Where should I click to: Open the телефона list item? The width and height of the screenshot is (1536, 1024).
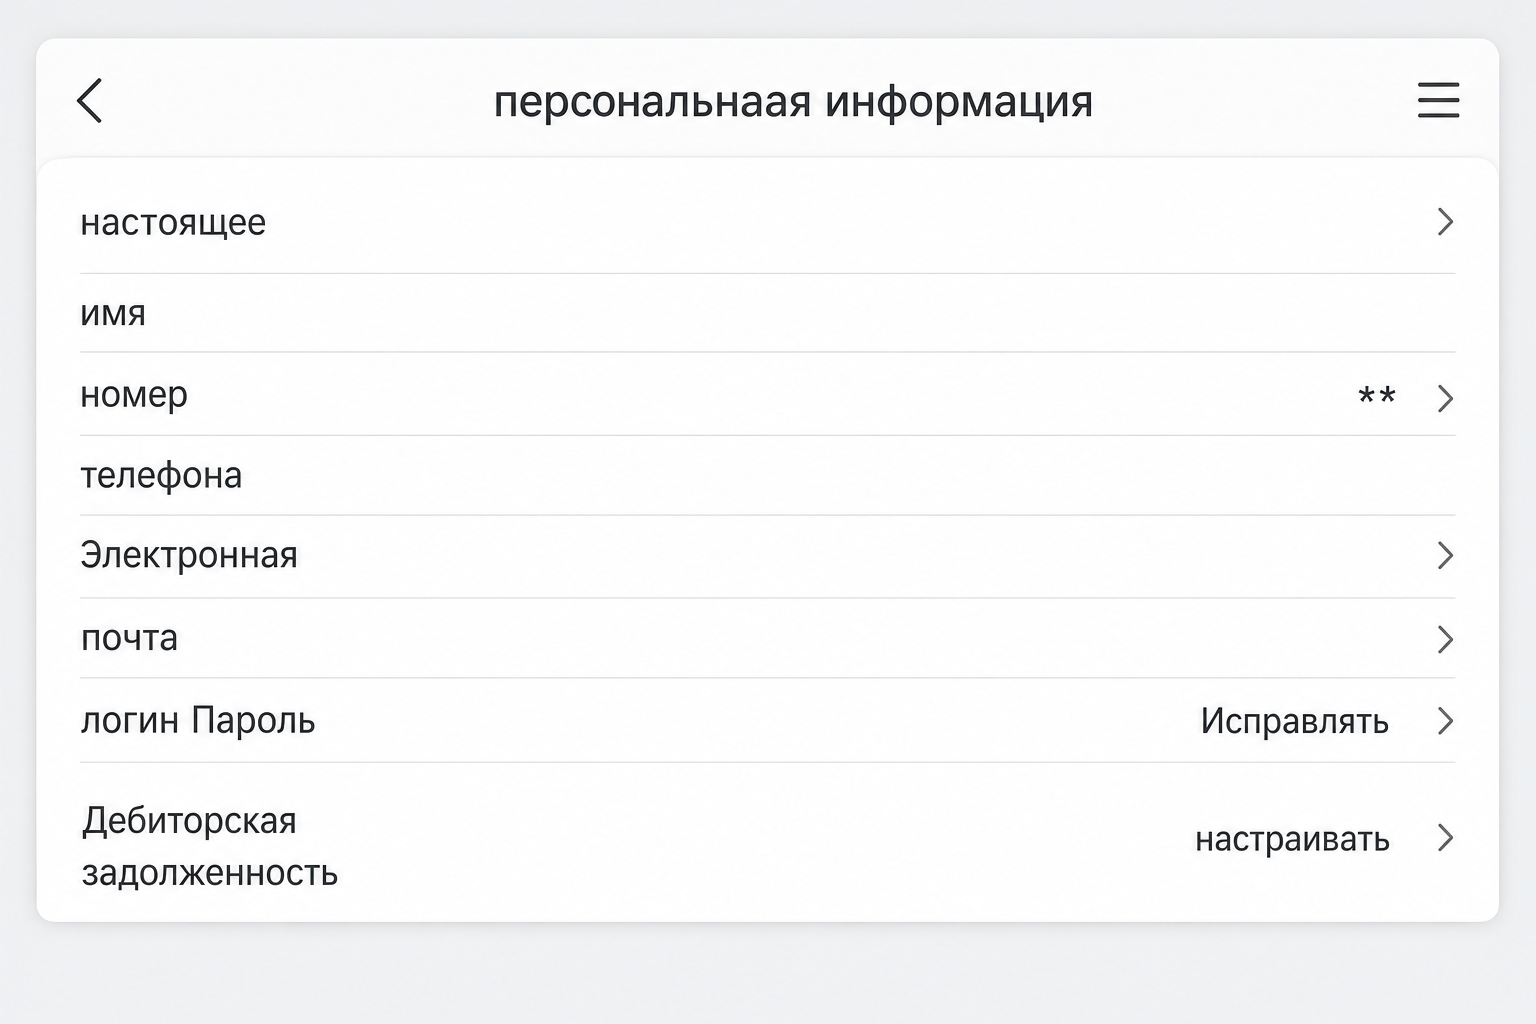767,475
